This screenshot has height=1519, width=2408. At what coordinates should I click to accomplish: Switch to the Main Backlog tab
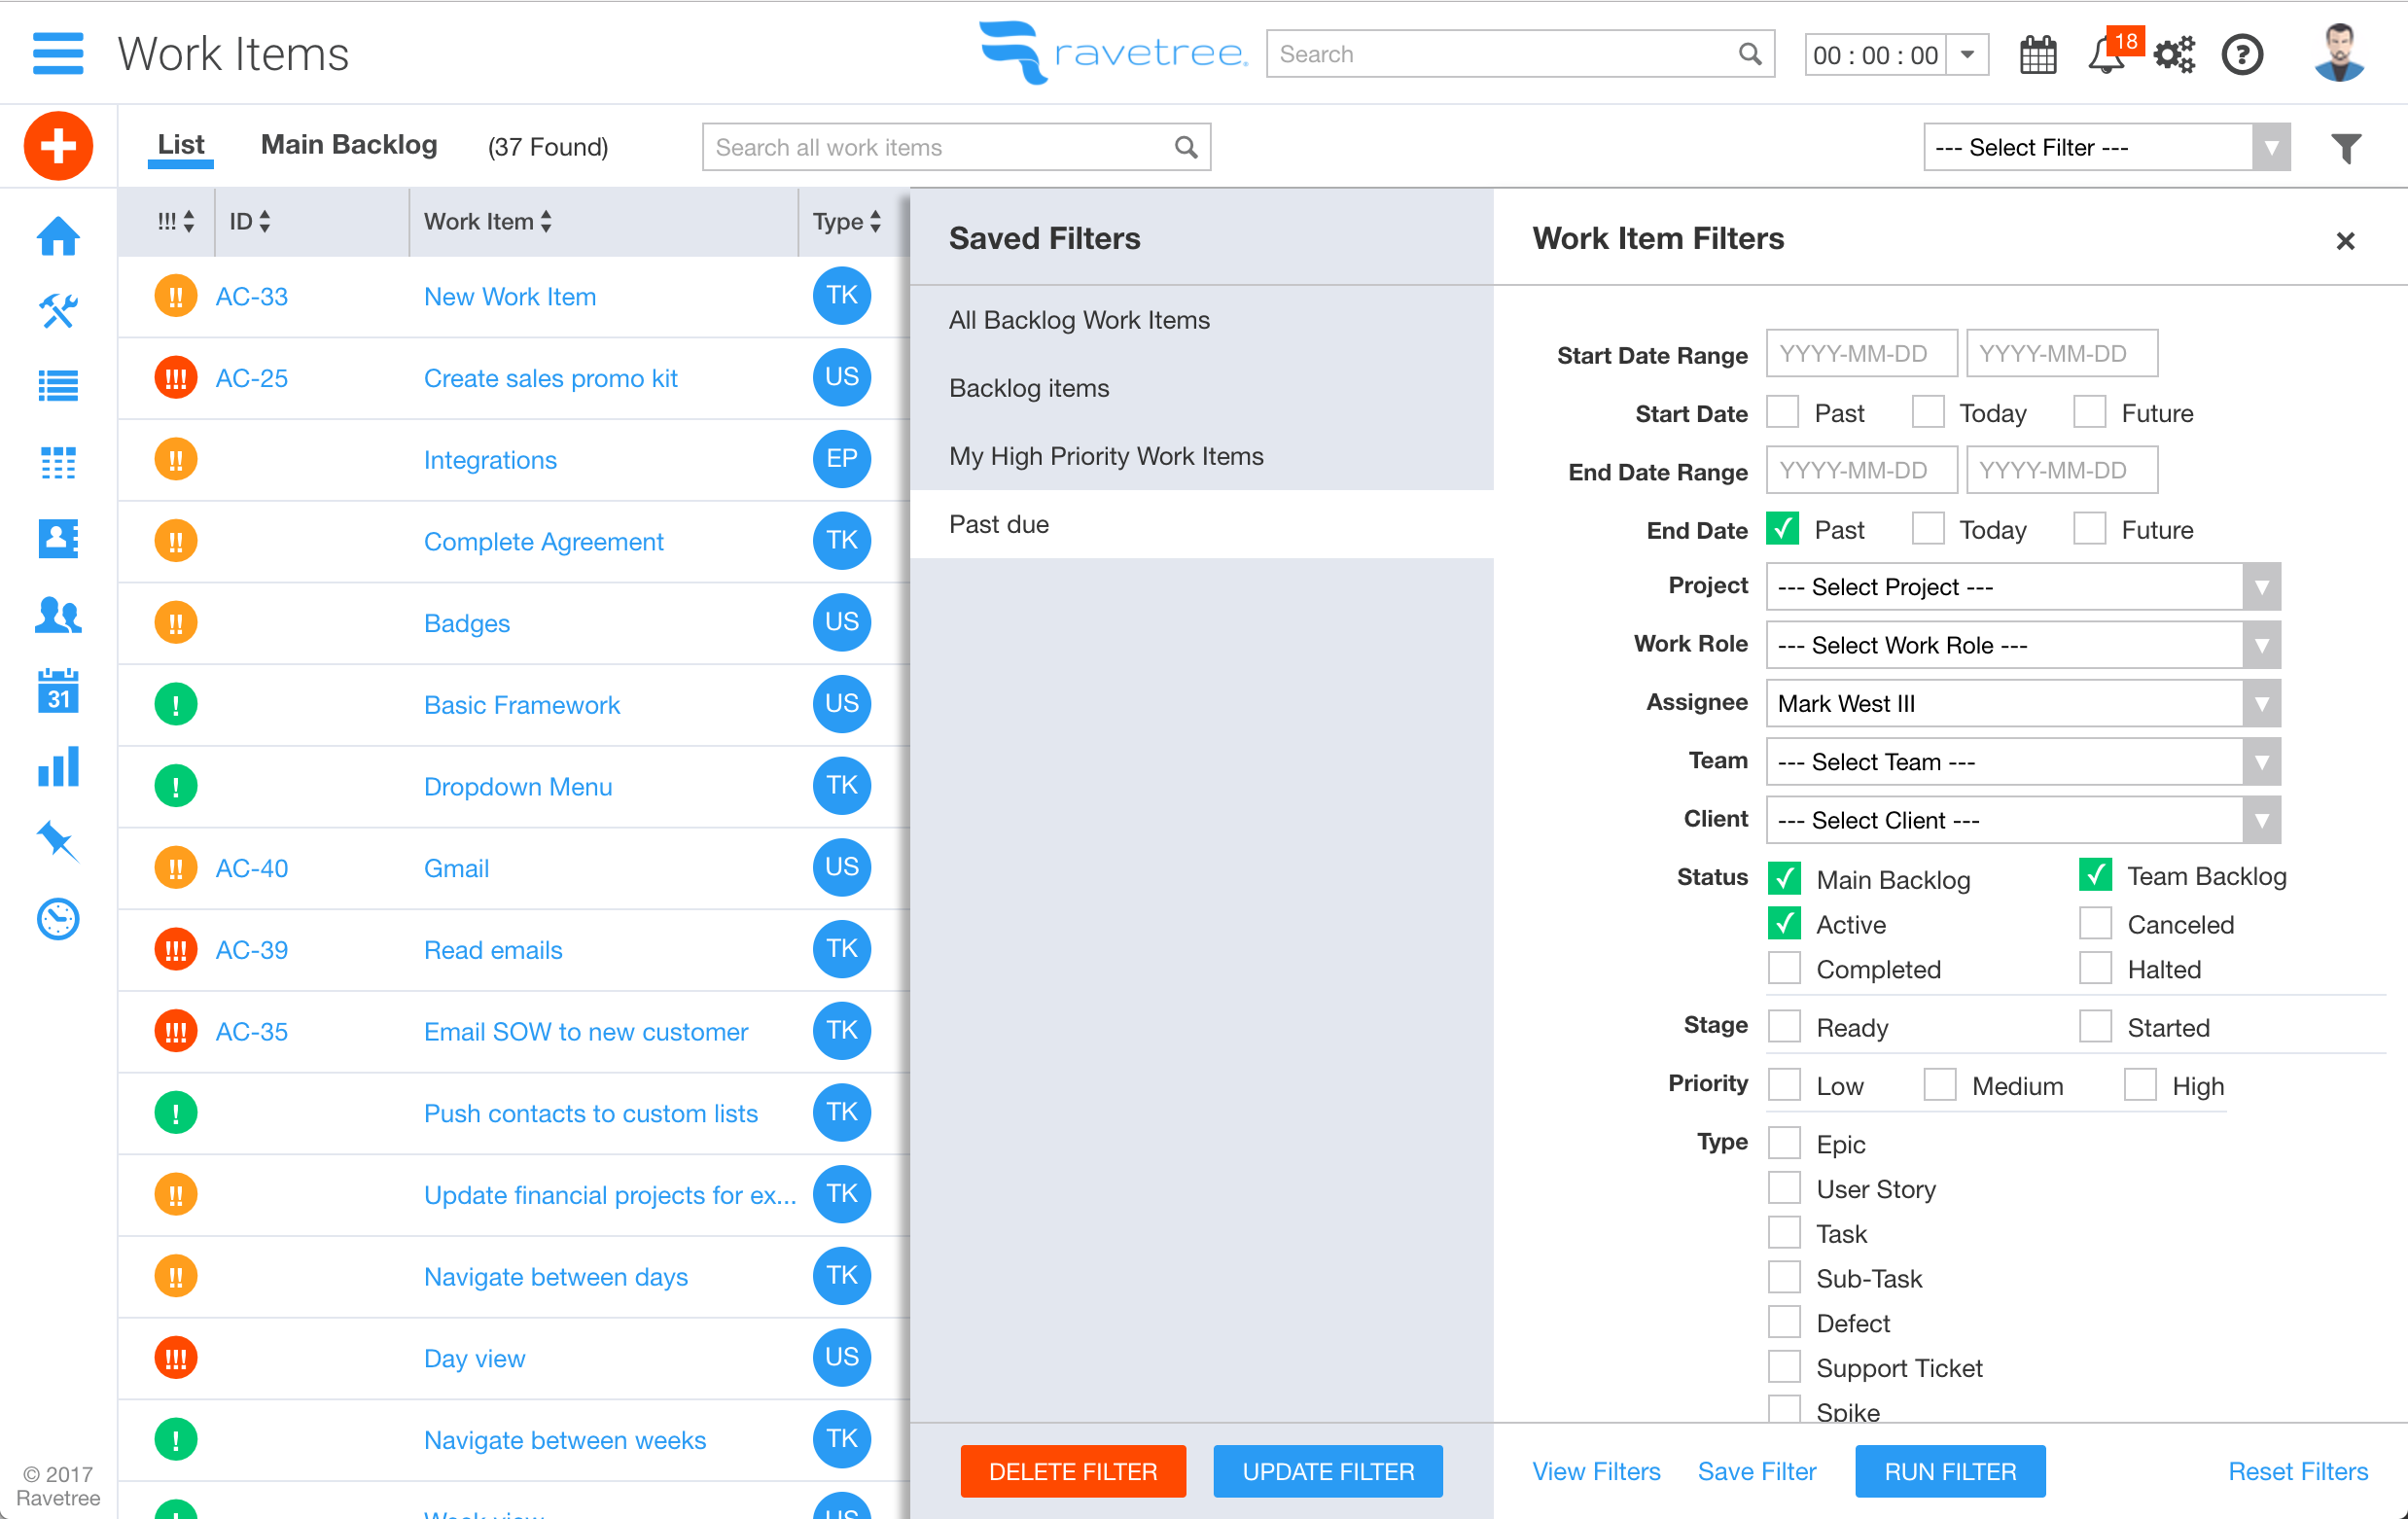(x=348, y=145)
